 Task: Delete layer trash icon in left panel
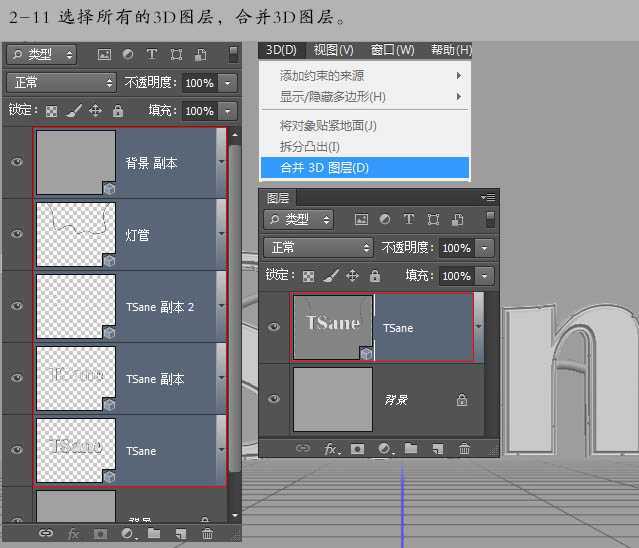click(207, 533)
